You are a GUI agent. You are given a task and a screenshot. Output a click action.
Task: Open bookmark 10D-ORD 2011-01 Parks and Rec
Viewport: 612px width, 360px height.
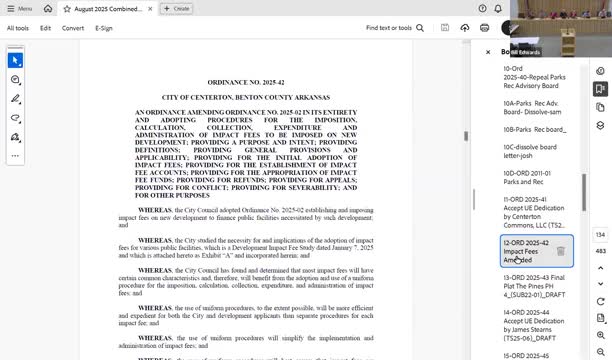tap(527, 177)
